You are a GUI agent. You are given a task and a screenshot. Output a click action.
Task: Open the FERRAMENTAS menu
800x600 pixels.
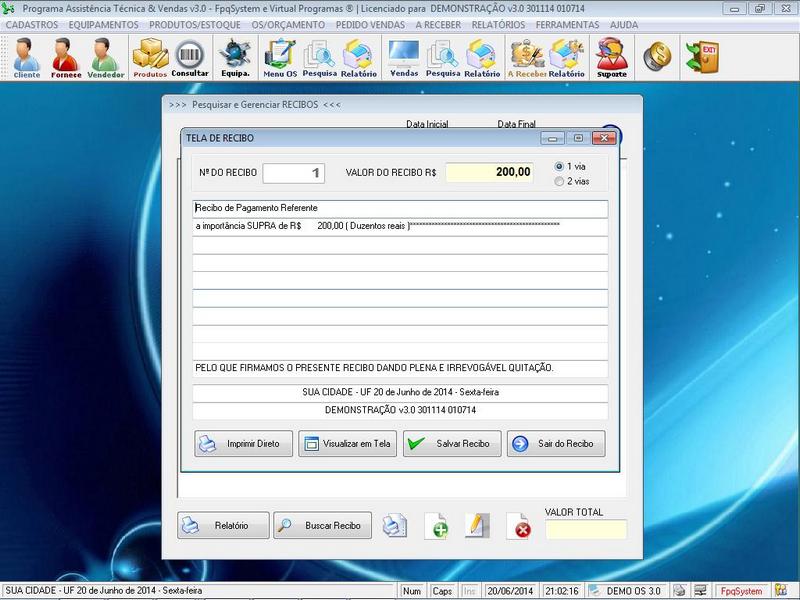coord(567,25)
